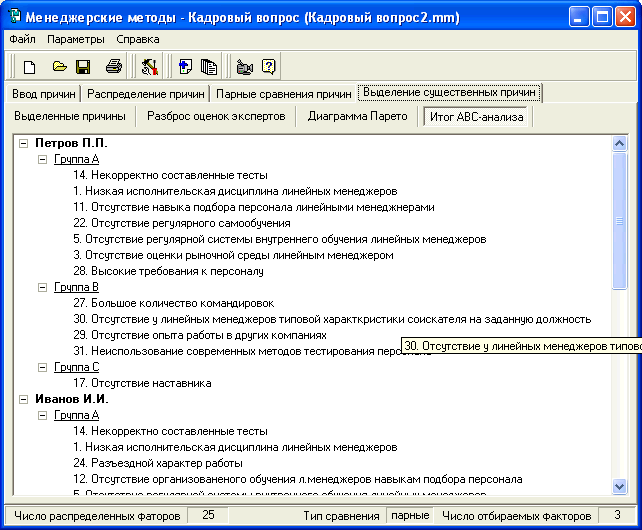The height and width of the screenshot is (530, 642).
Task: Click Группа C link under Петров П.П.
Action: tap(77, 367)
